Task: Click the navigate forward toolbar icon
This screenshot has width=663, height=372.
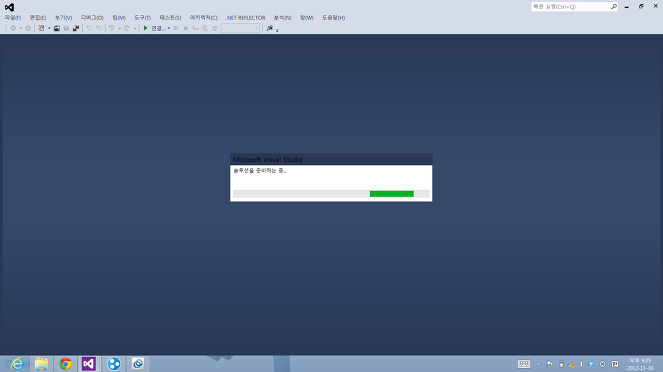Action: (28, 28)
